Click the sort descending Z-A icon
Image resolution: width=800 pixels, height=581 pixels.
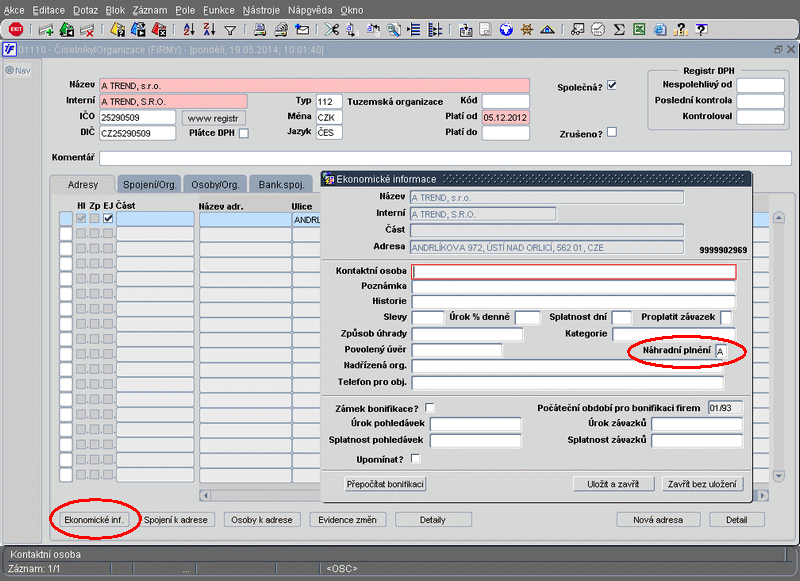click(210, 30)
